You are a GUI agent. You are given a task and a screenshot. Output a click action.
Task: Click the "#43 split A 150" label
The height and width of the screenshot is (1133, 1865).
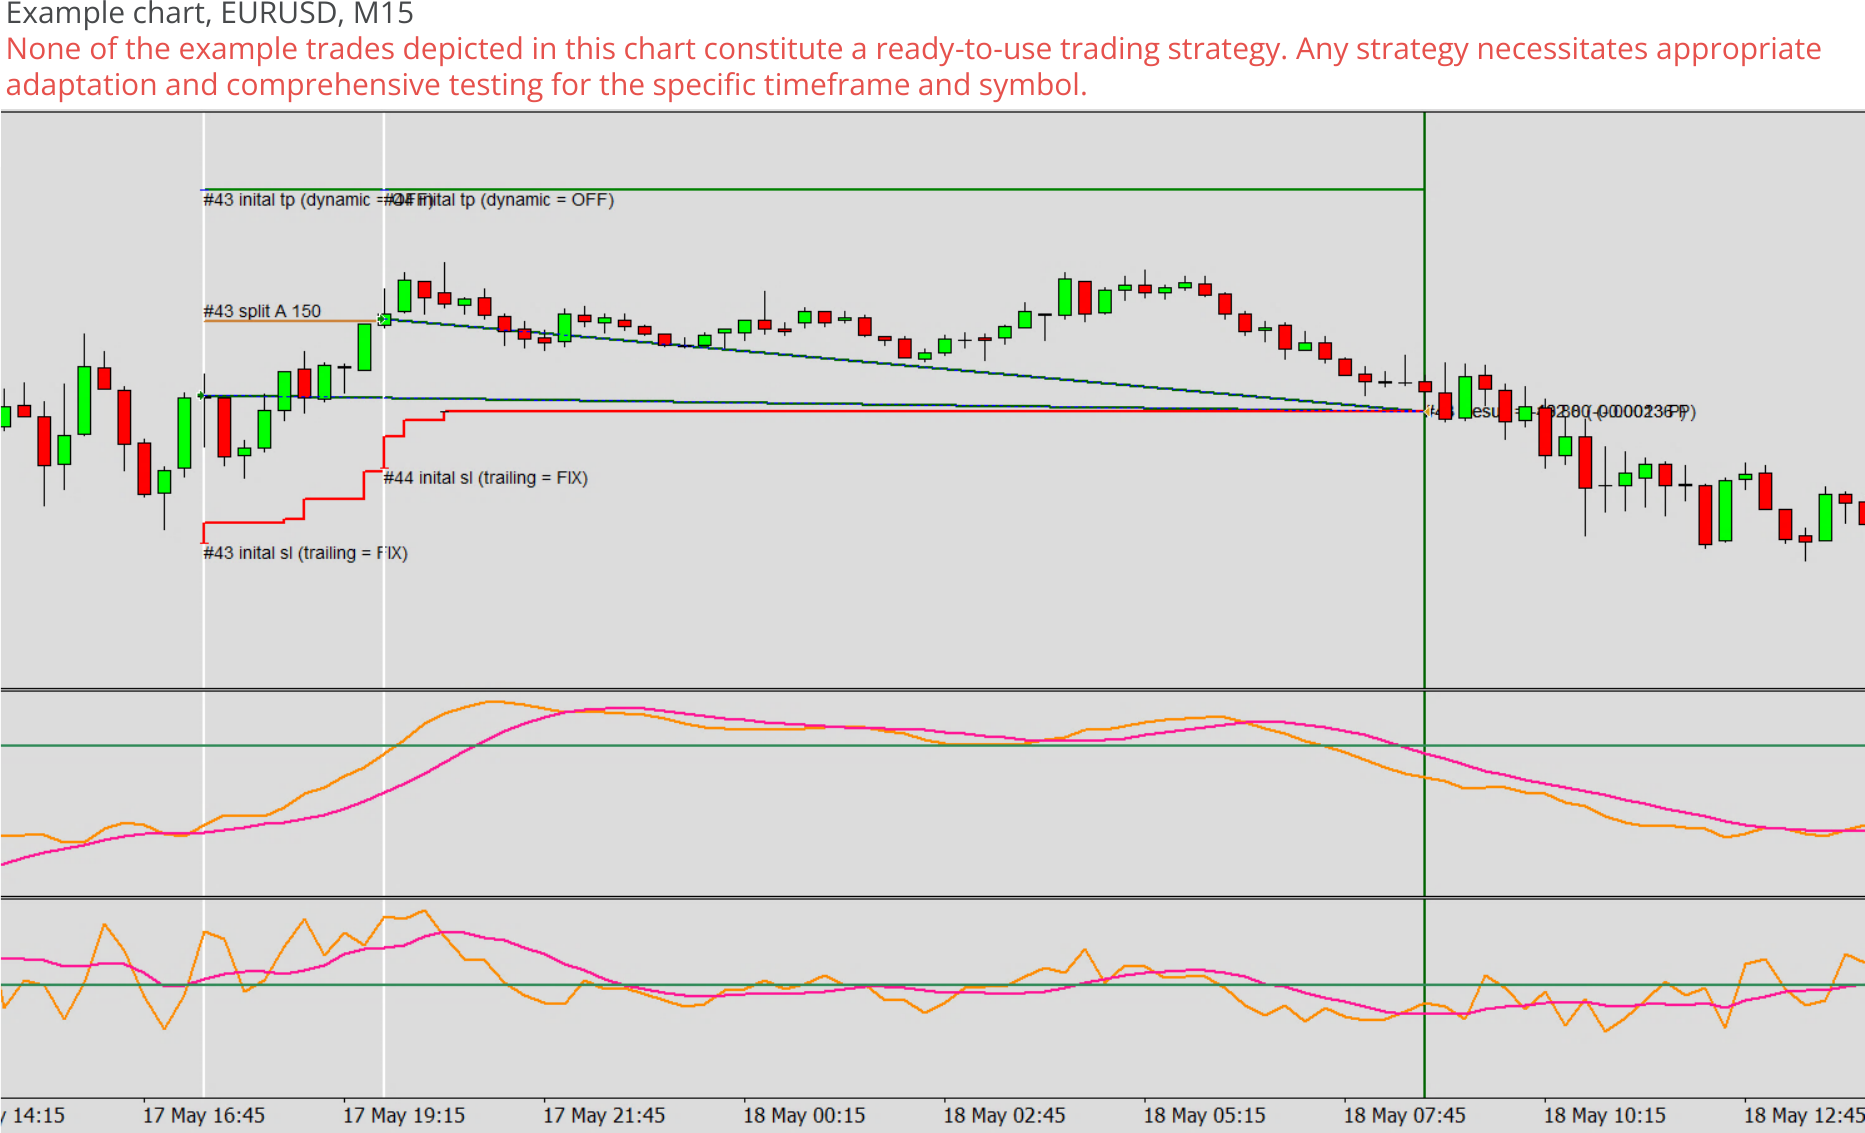[x=262, y=311]
